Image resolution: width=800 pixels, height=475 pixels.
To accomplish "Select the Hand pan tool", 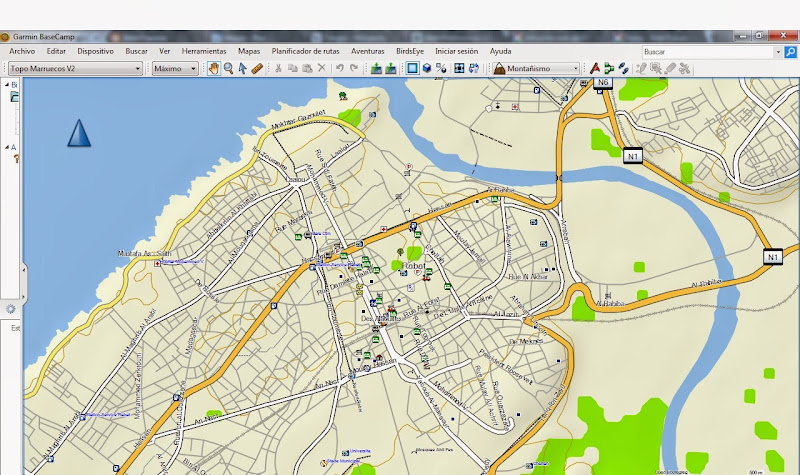I will [213, 68].
